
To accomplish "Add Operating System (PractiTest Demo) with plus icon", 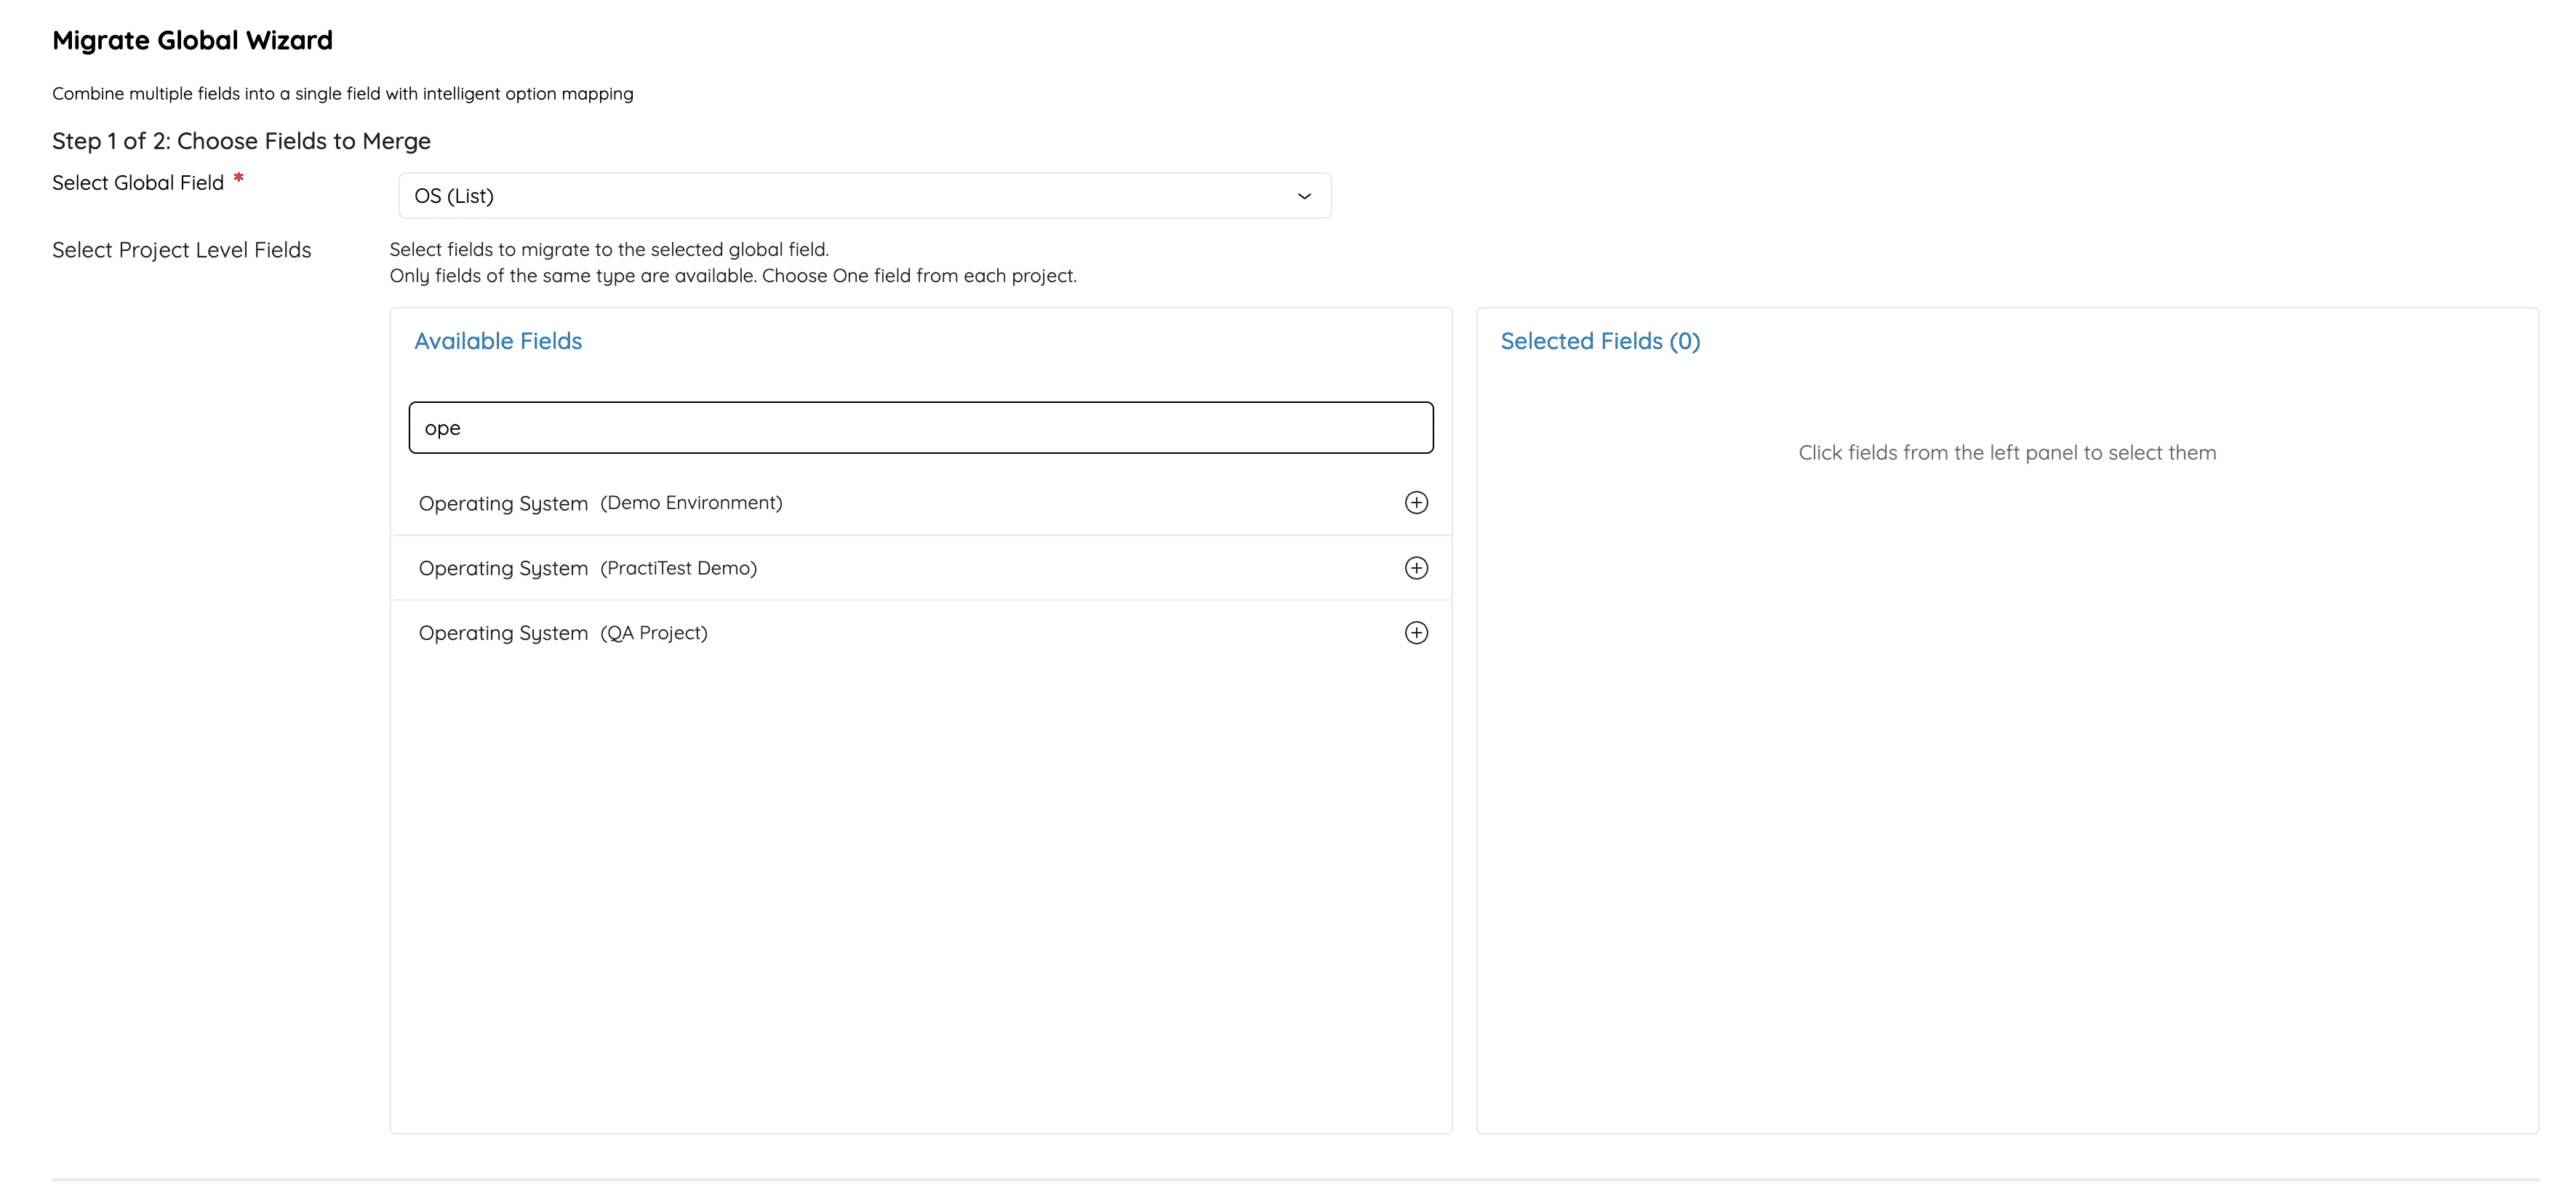I will [x=1416, y=568].
